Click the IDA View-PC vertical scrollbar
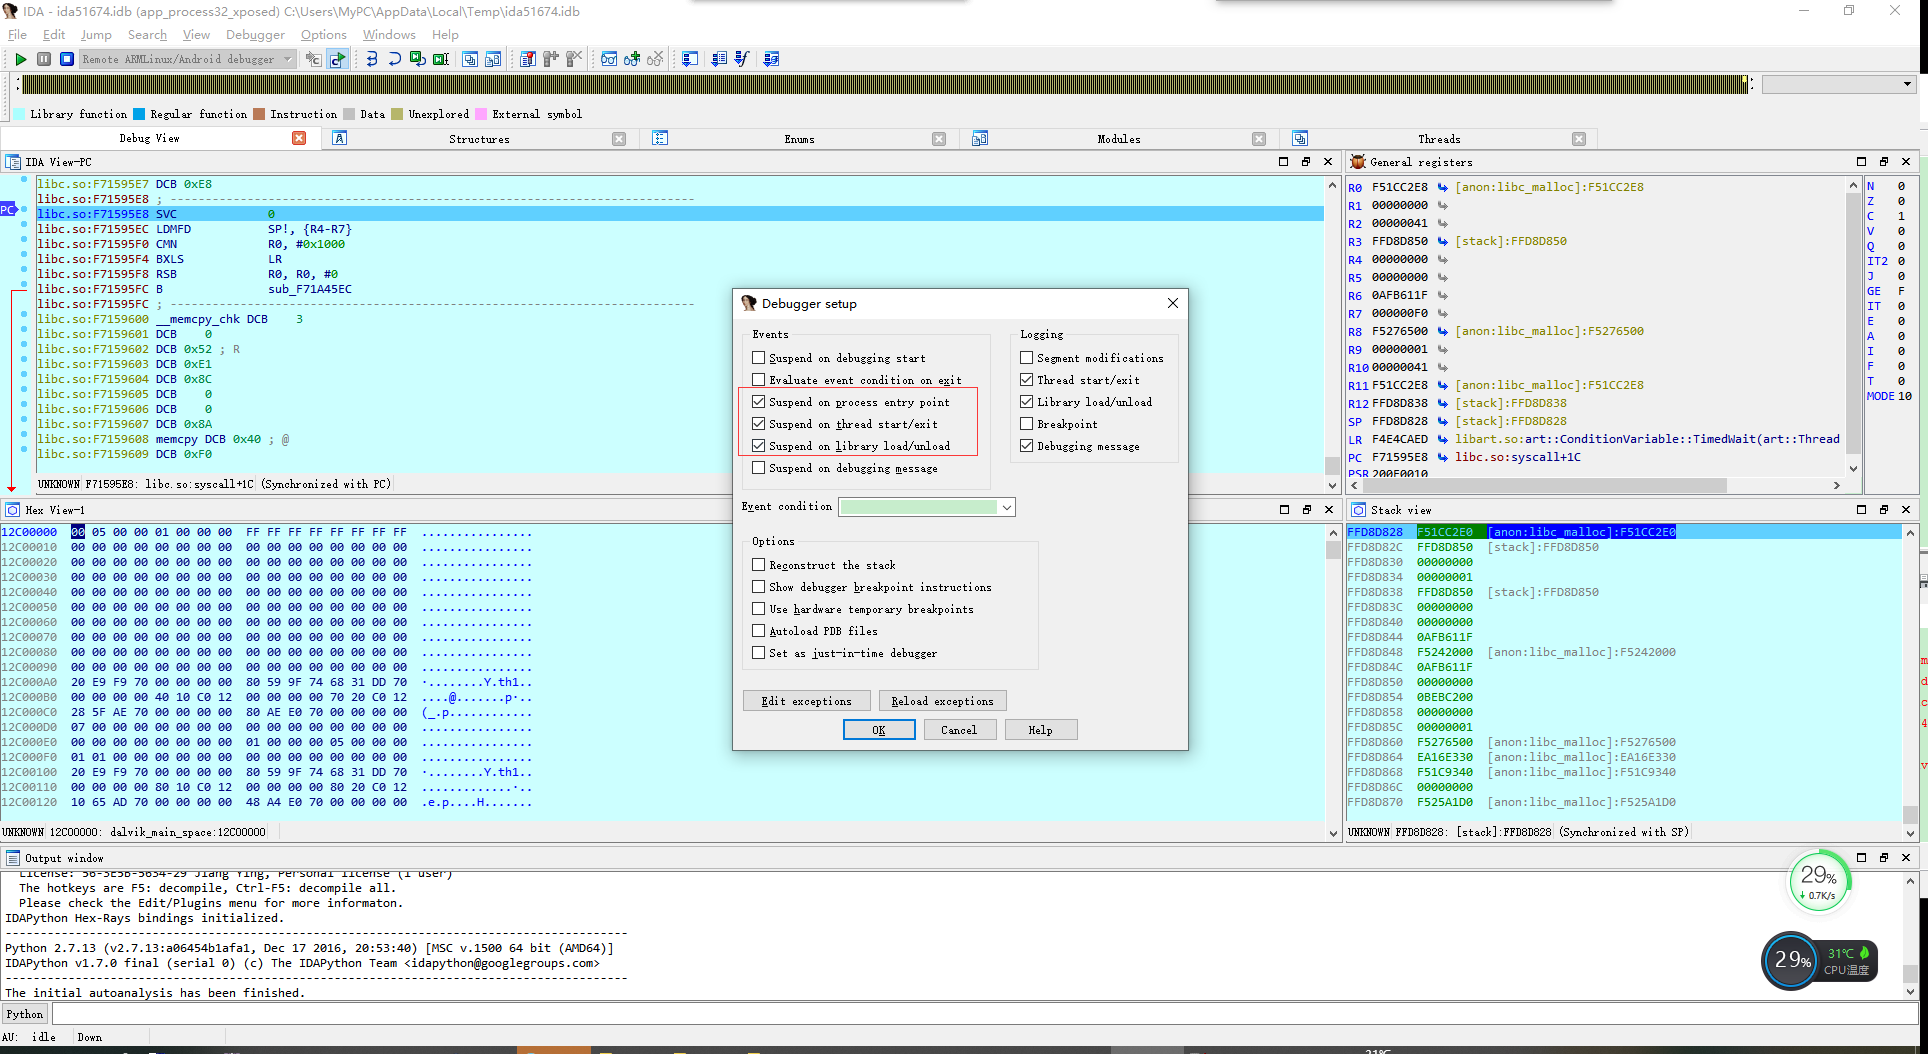The width and height of the screenshot is (1928, 1054). (1332, 335)
